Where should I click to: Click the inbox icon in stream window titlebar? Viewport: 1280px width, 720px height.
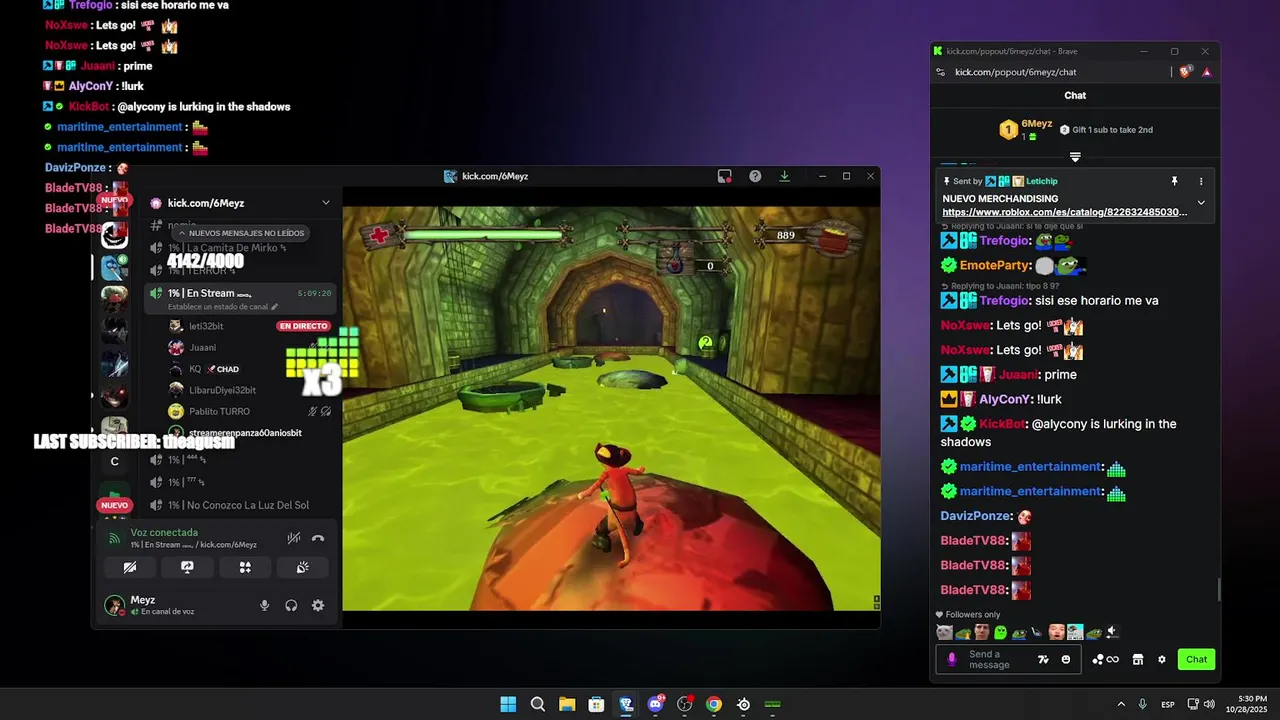(x=725, y=176)
